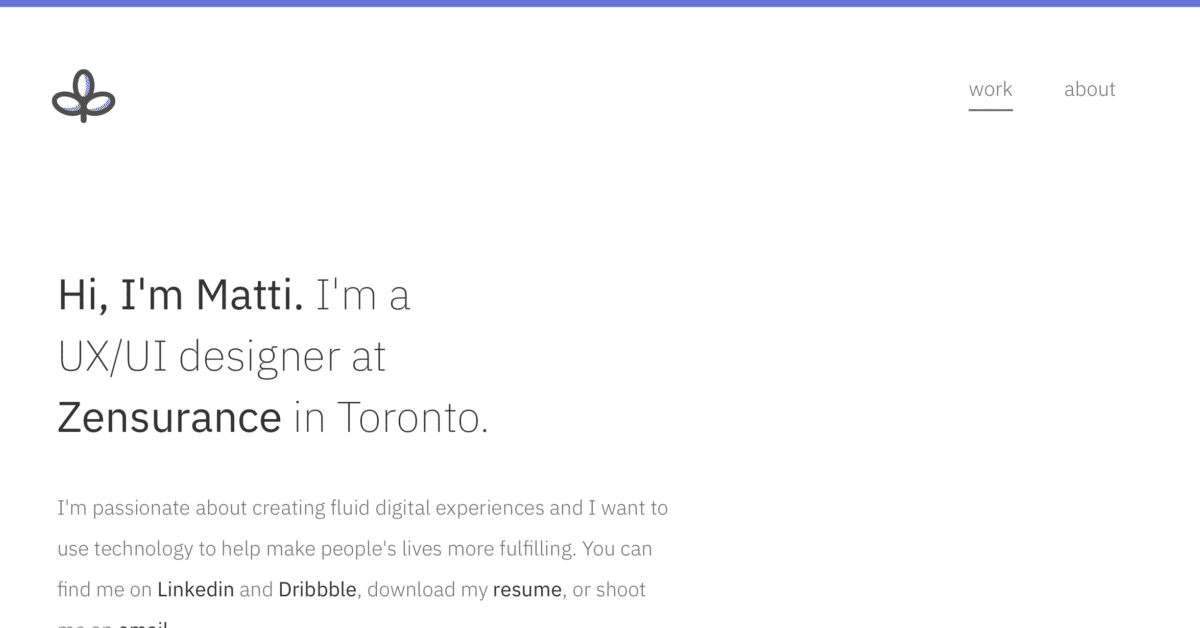This screenshot has width=1200, height=628.
Task: Visit the Dribbble link
Action: [x=317, y=589]
